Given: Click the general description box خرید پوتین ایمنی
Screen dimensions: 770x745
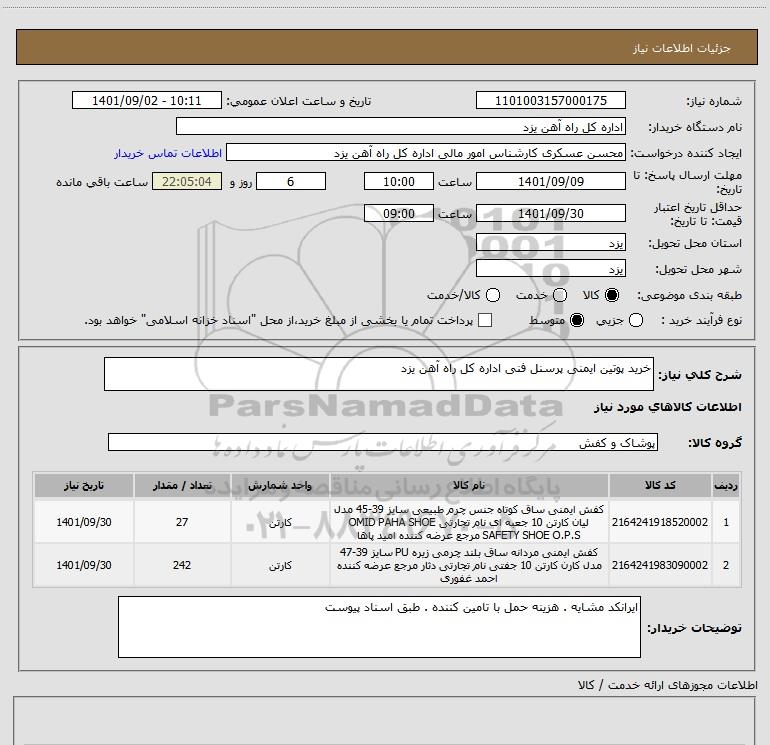Looking at the screenshot, I should pos(379,374).
